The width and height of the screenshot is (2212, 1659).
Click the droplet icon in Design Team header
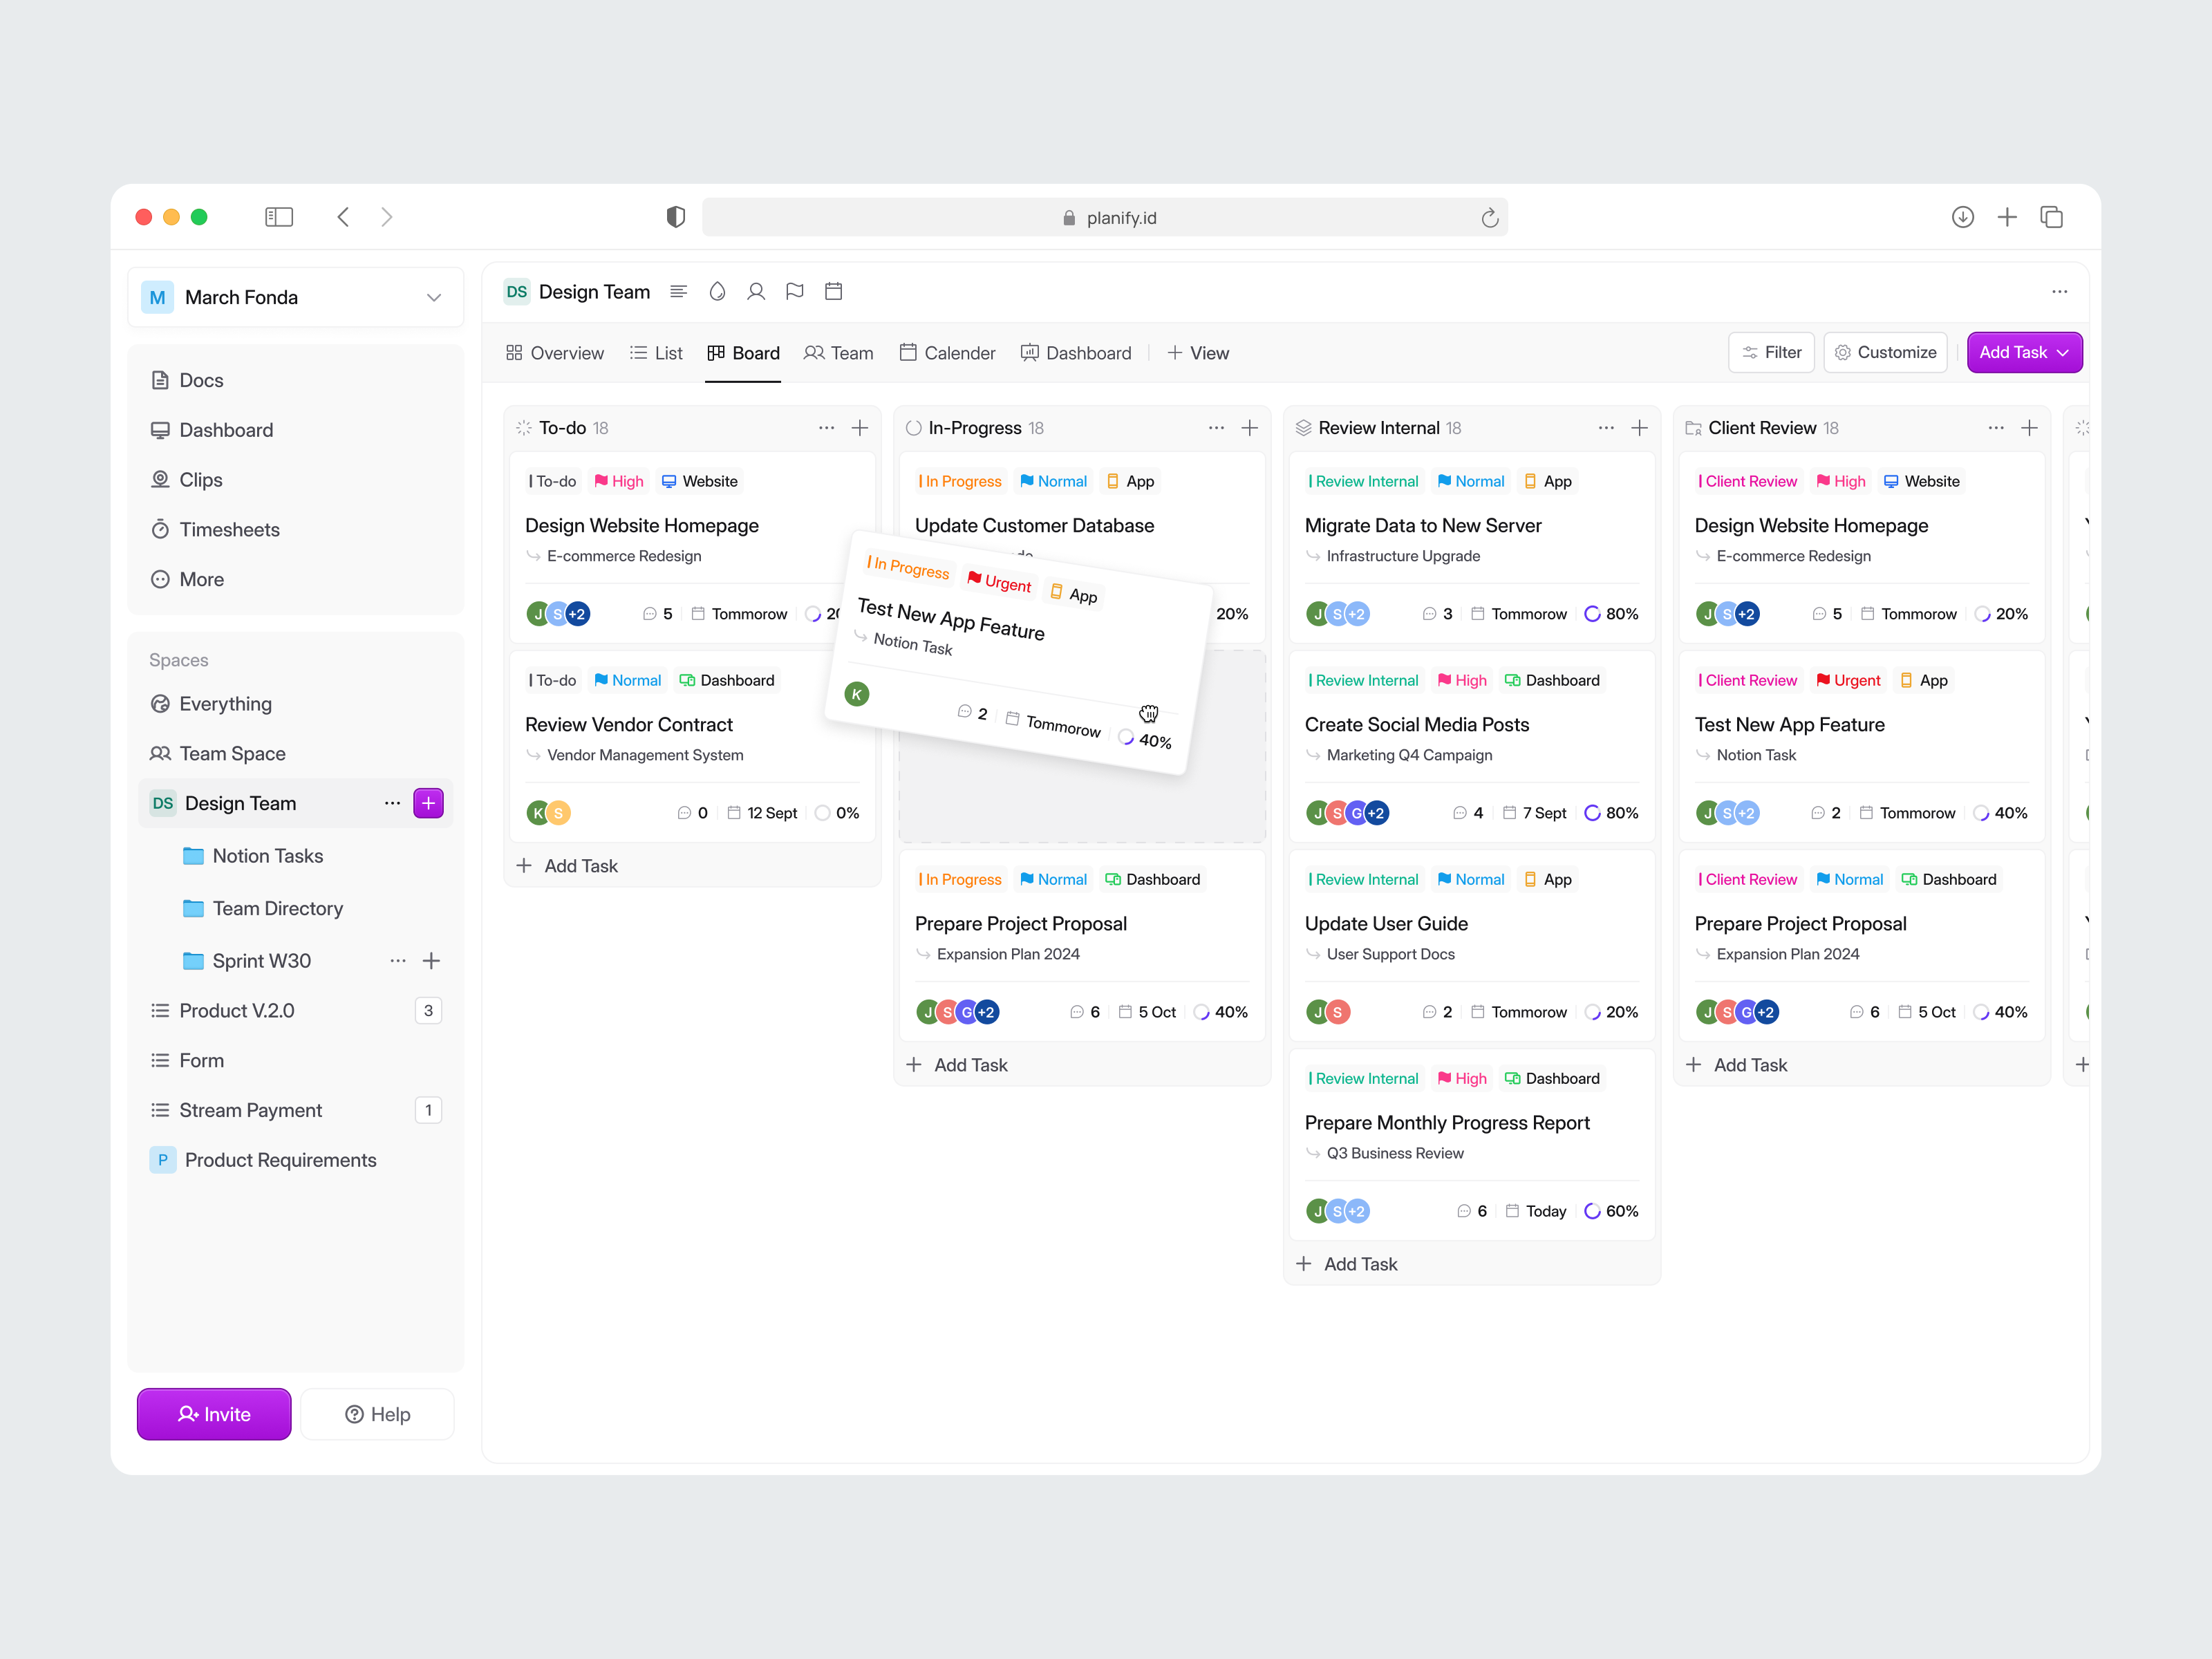click(717, 291)
